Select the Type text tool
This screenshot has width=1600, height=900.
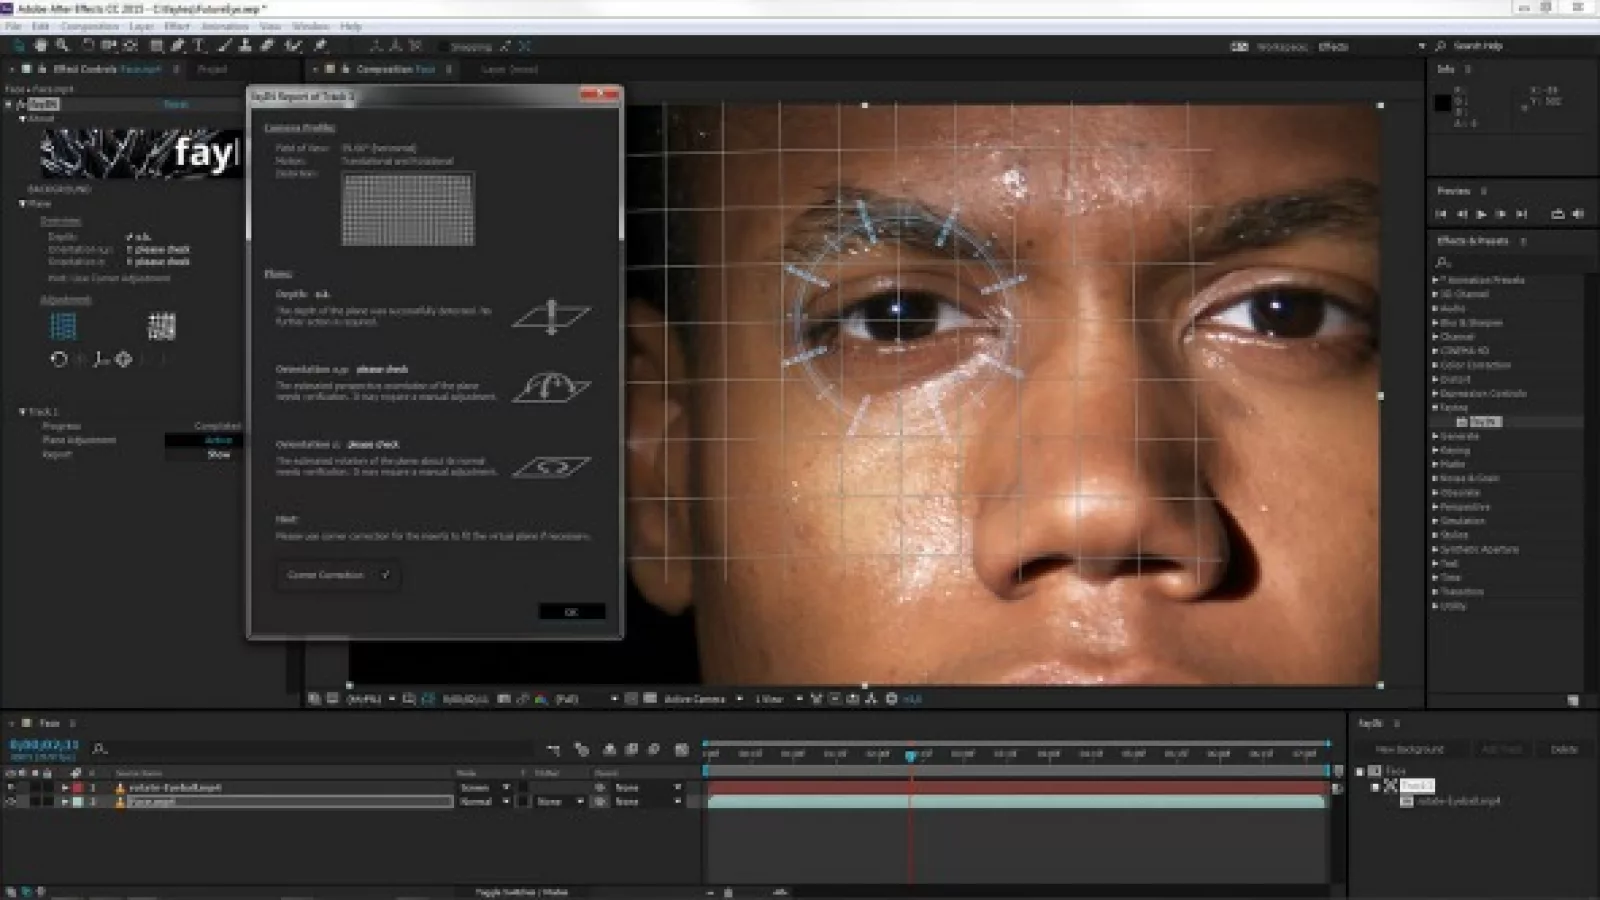pos(199,46)
